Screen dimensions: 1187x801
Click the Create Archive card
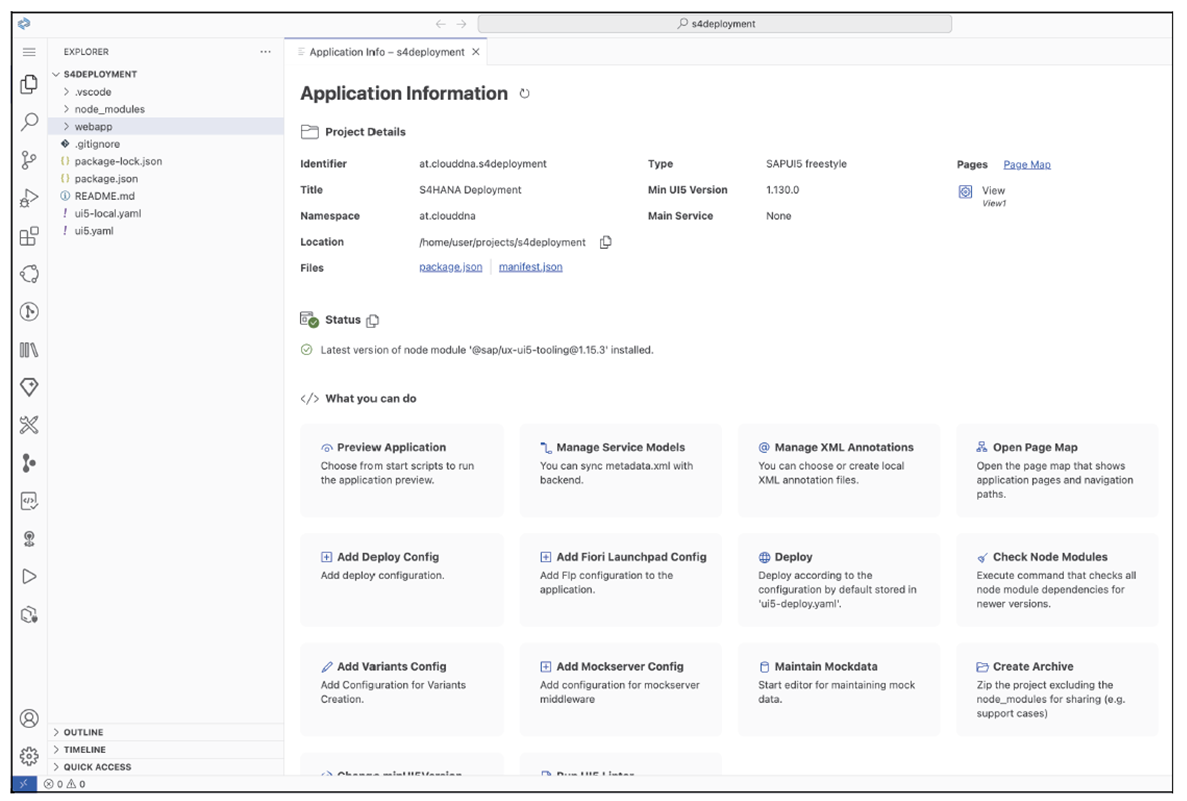click(1058, 690)
